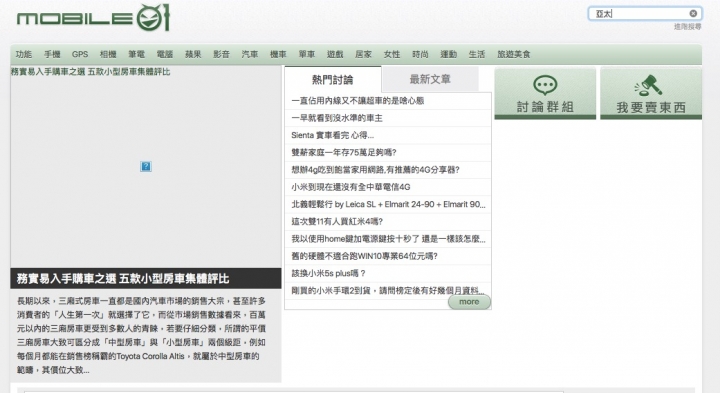Clear the search field with the X icon
Image resolution: width=720 pixels, height=393 pixels.
coord(693,14)
